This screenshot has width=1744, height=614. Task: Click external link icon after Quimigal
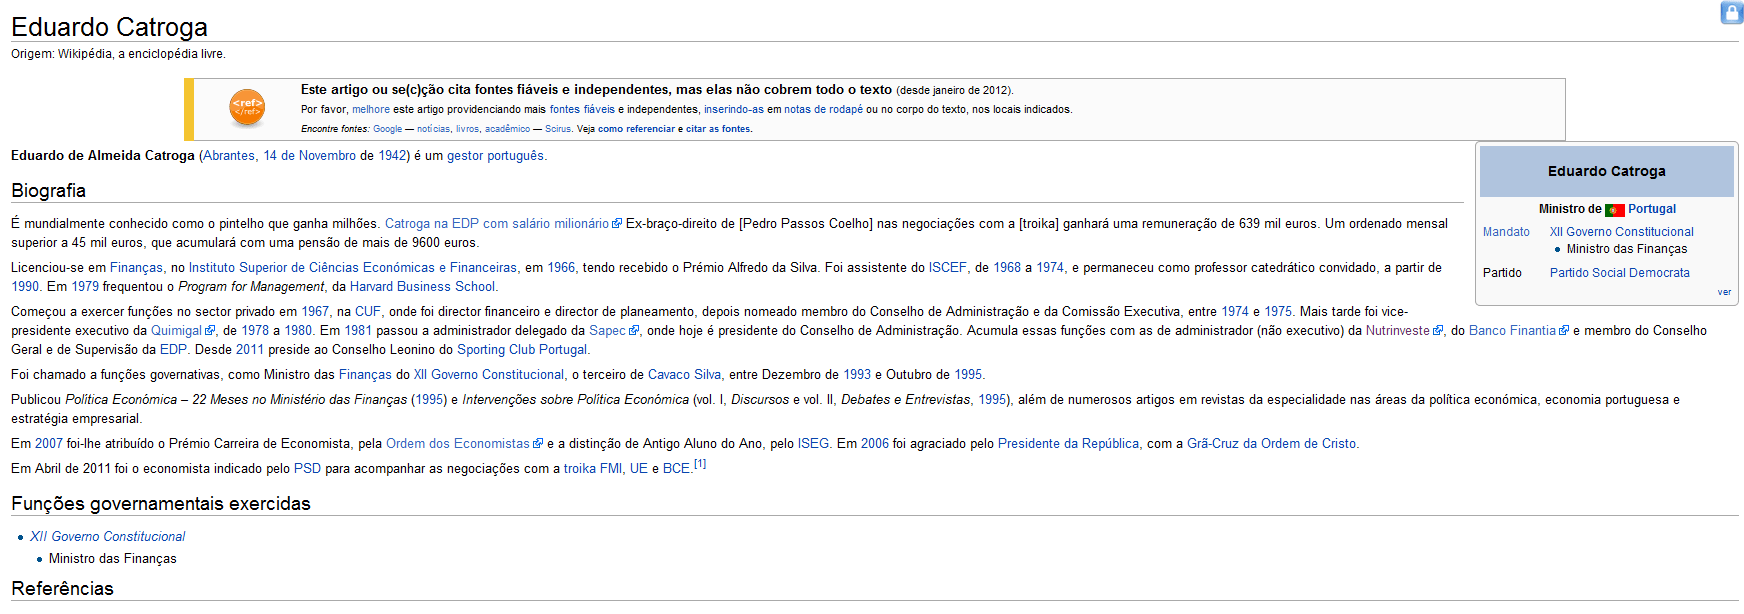(210, 331)
